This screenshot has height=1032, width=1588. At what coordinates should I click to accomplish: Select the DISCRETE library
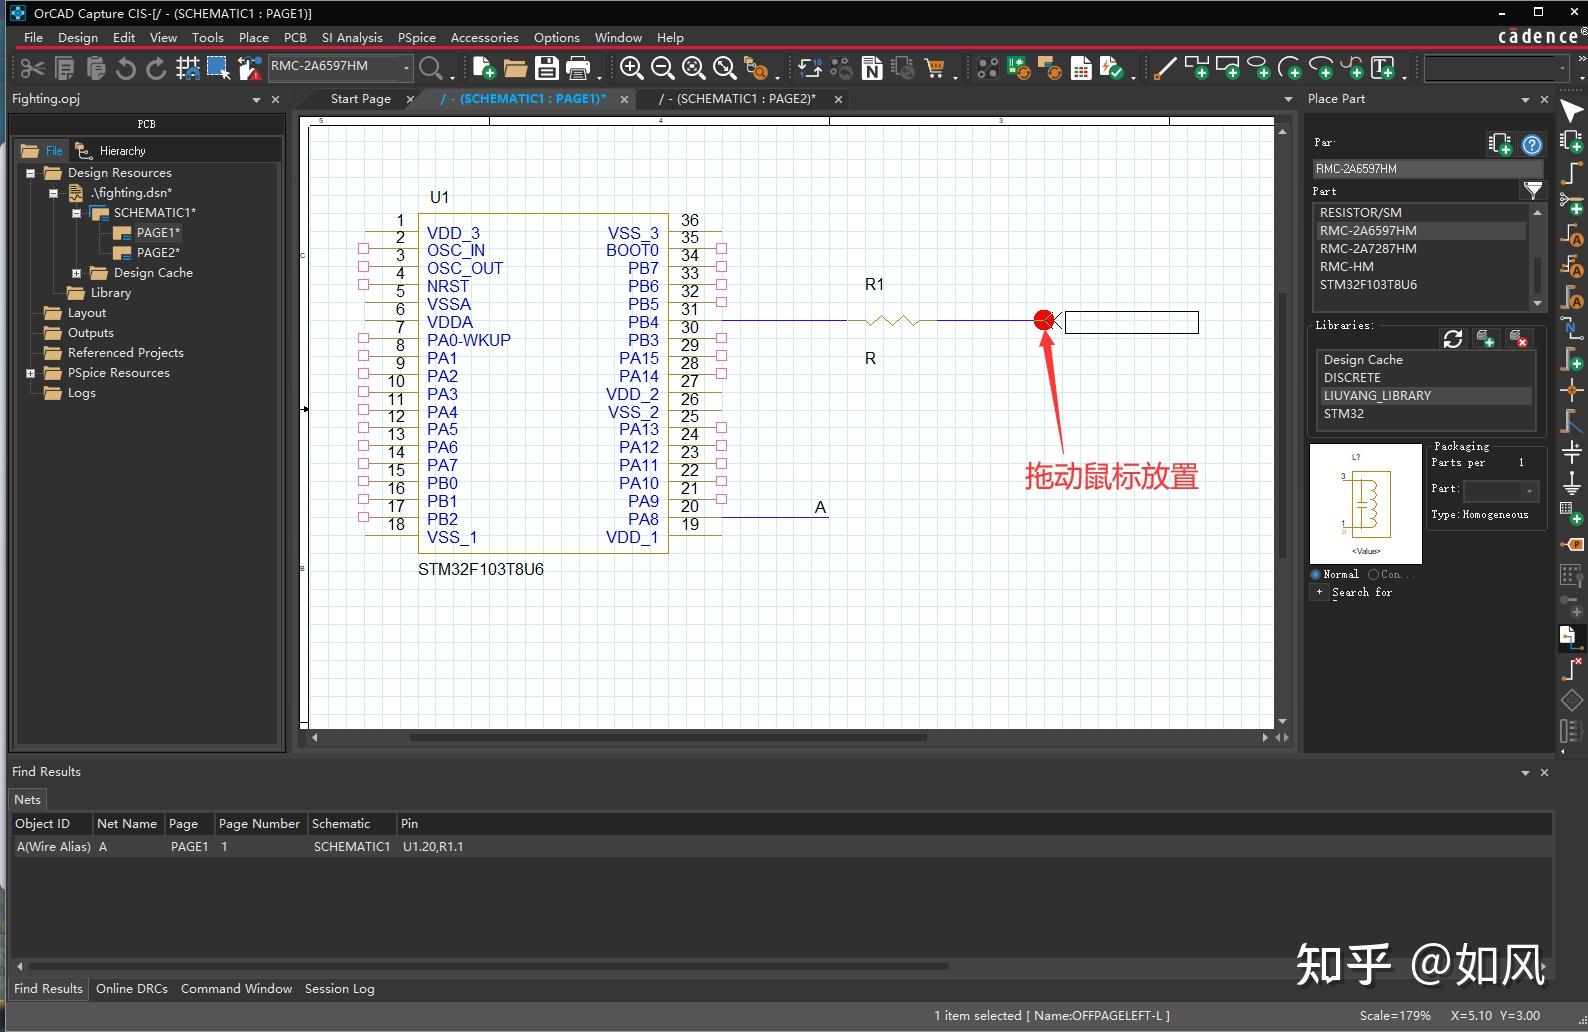pyautogui.click(x=1352, y=378)
